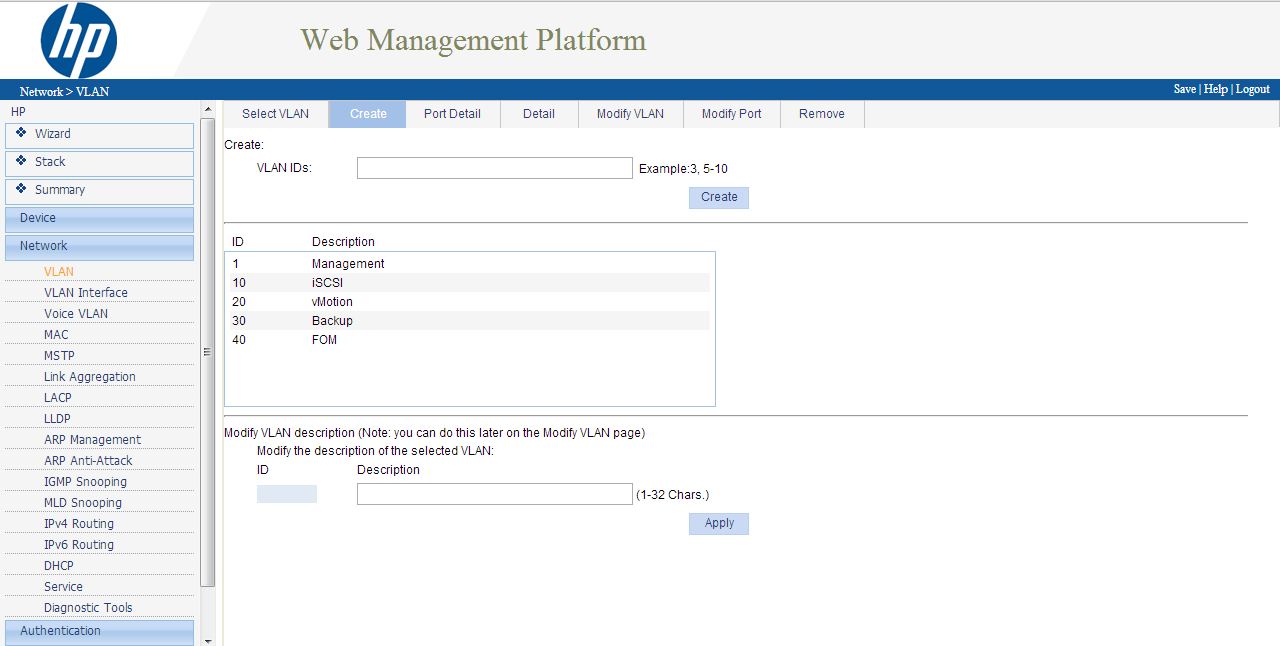The width and height of the screenshot is (1280, 646).
Task: Expand the Authentication menu section
Action: click(x=99, y=631)
